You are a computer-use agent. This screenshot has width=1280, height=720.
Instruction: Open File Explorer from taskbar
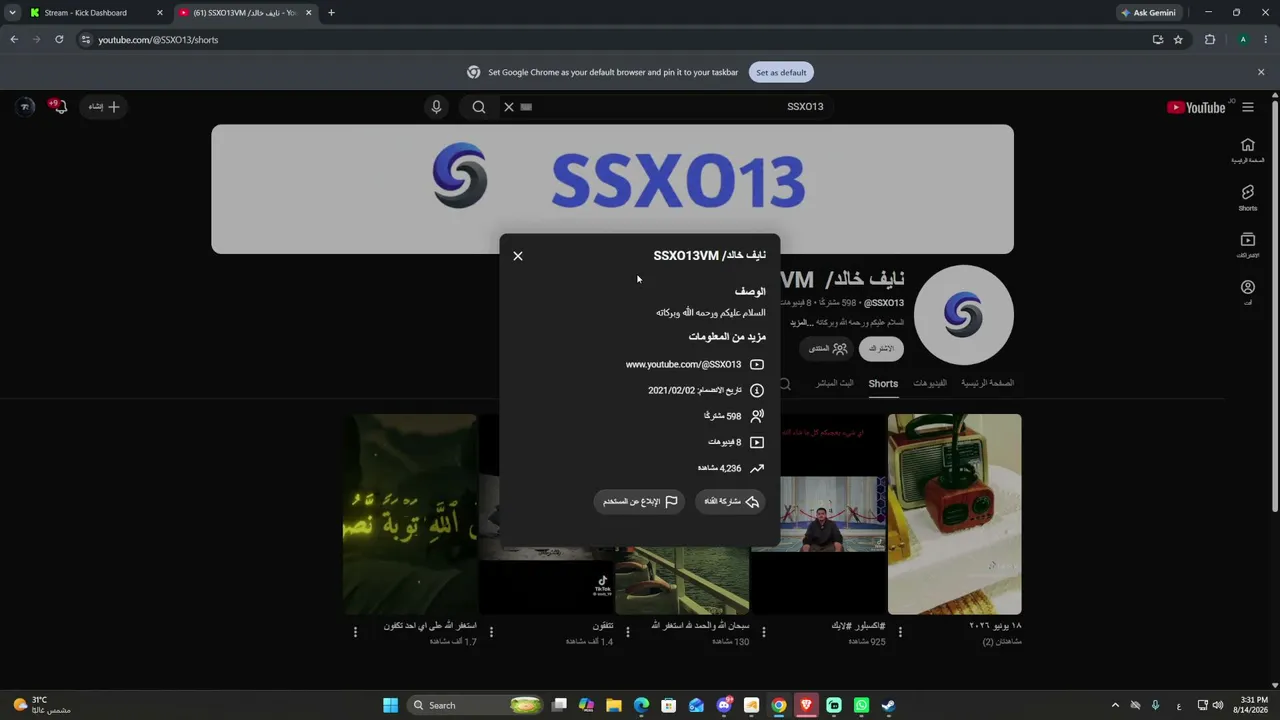click(x=614, y=705)
